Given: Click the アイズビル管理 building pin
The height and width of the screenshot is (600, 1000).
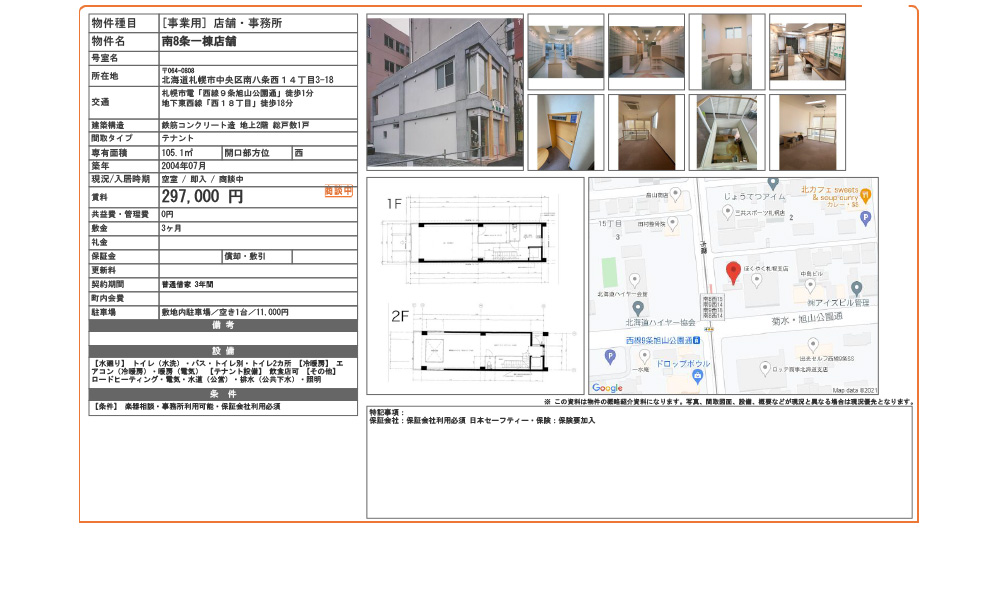Looking at the screenshot, I should click(856, 287).
